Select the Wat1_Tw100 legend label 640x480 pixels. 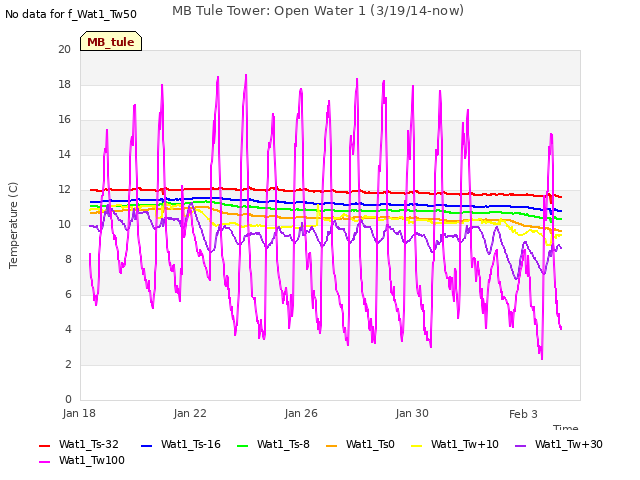(92, 460)
